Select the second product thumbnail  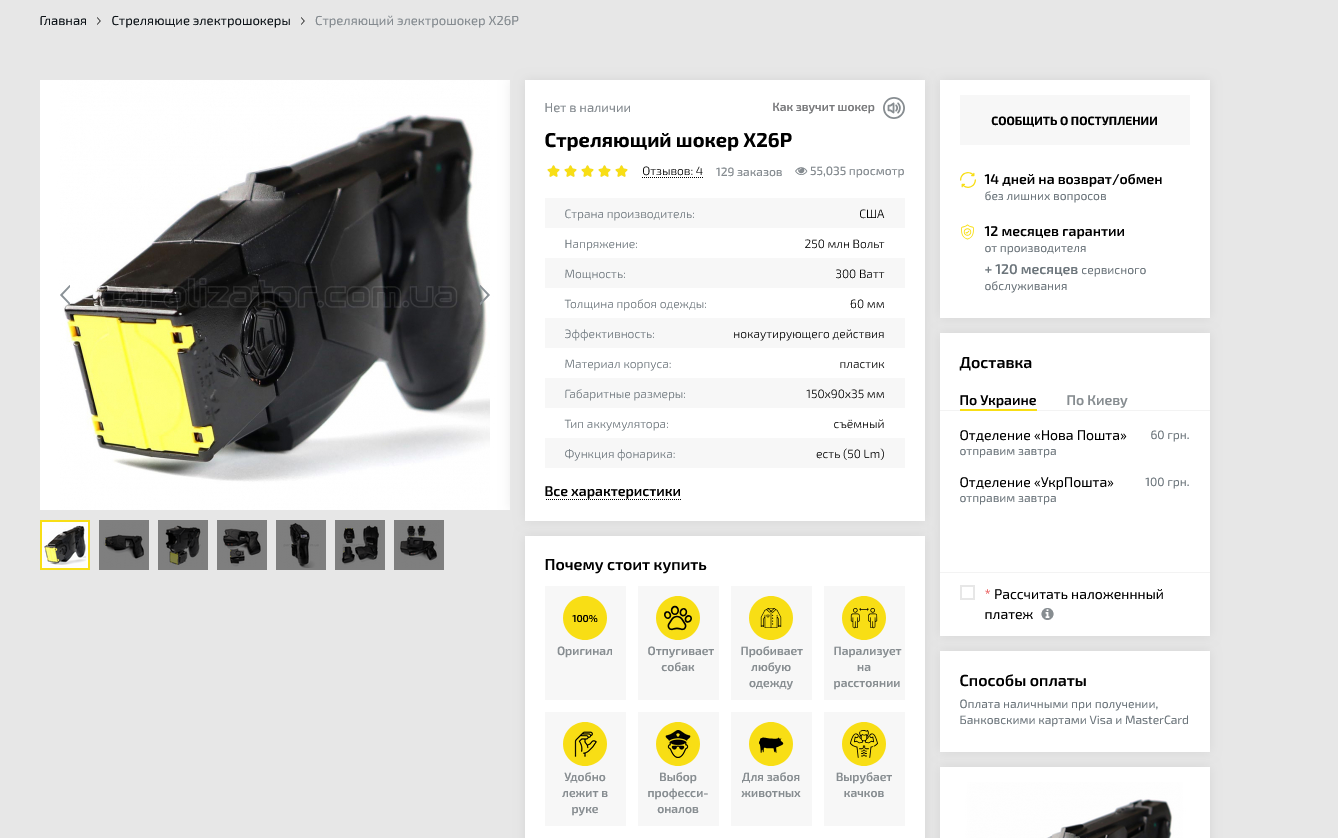124,545
